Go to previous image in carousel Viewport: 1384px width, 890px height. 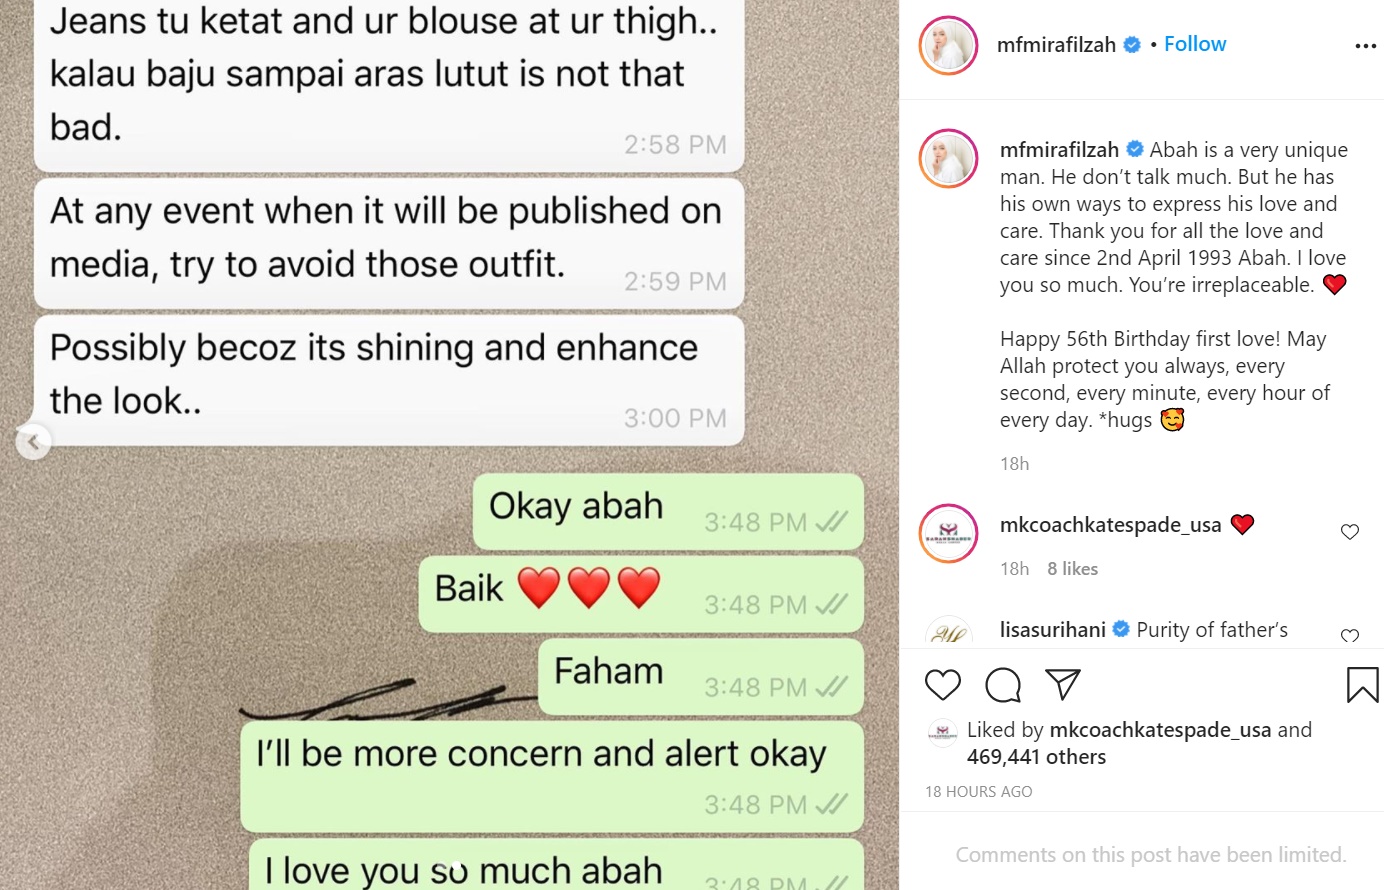(x=33, y=441)
